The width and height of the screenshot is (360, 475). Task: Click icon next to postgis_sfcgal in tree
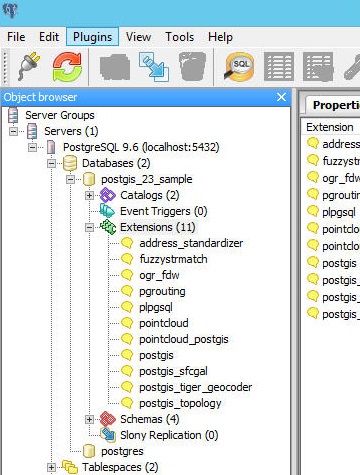[127, 371]
